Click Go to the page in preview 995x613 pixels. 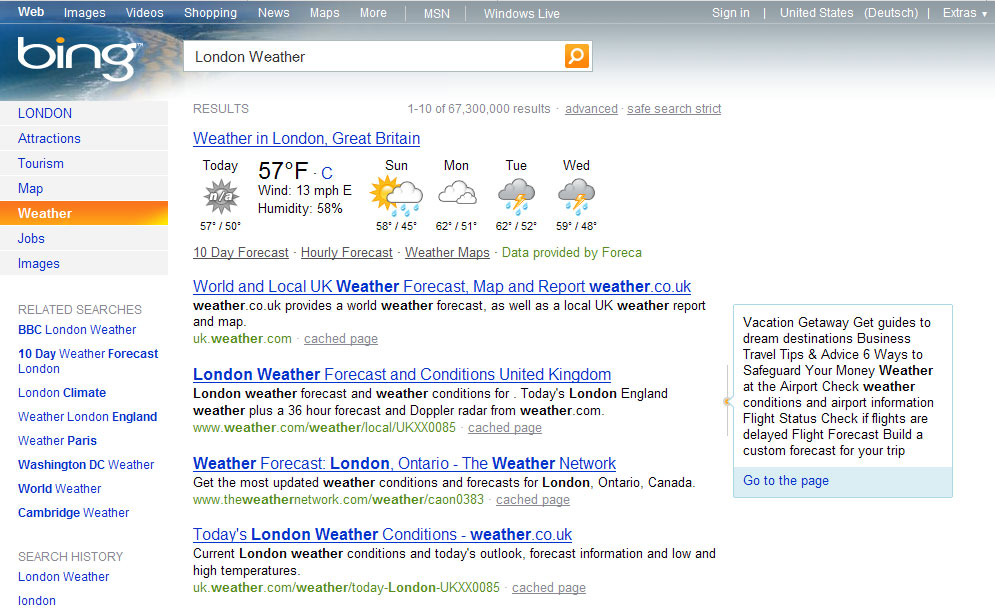(786, 480)
